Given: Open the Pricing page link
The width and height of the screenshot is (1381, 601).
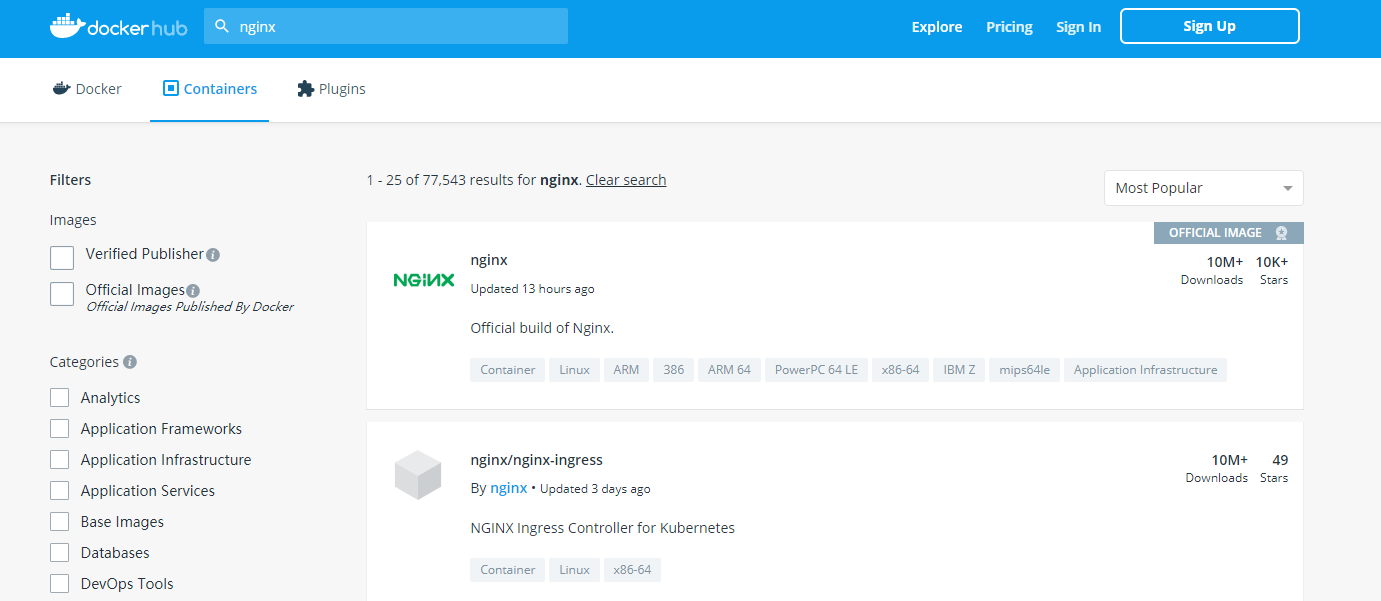Looking at the screenshot, I should [1009, 27].
